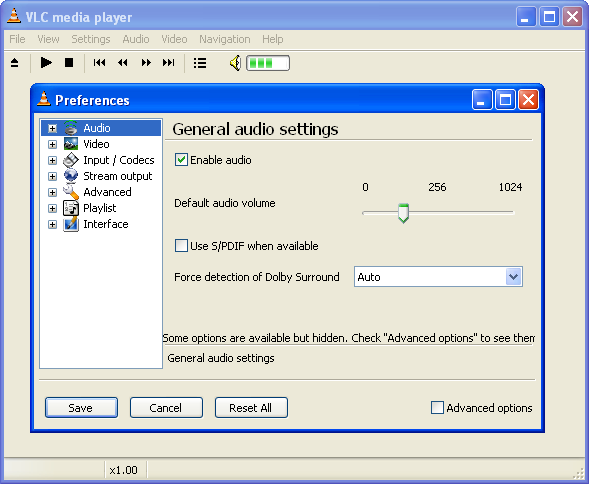Viewport: 589px width, 484px height.
Task: Click the default audio volume slider thumb
Action: (x=403, y=213)
